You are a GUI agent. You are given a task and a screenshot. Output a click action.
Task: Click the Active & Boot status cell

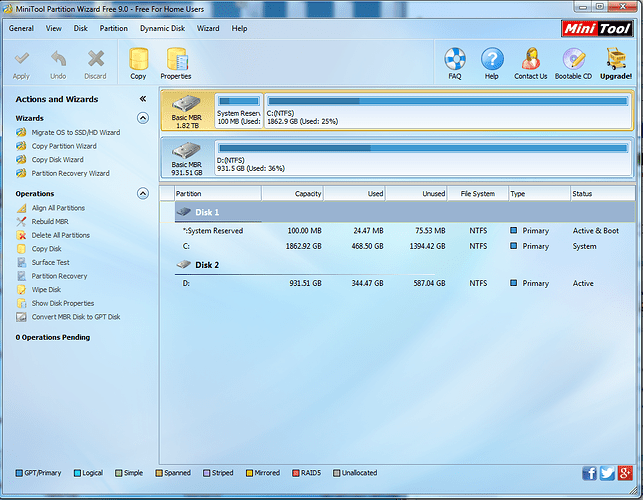[x=595, y=231]
